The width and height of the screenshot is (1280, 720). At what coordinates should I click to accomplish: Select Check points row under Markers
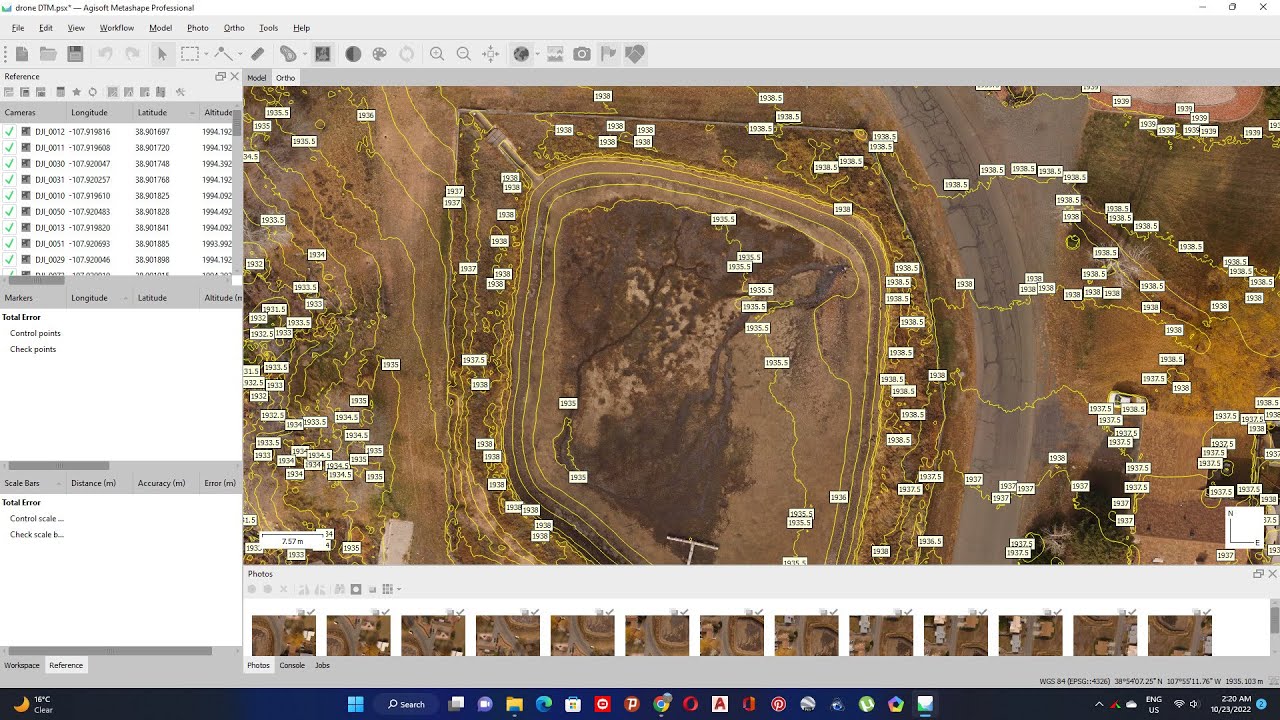[33, 349]
